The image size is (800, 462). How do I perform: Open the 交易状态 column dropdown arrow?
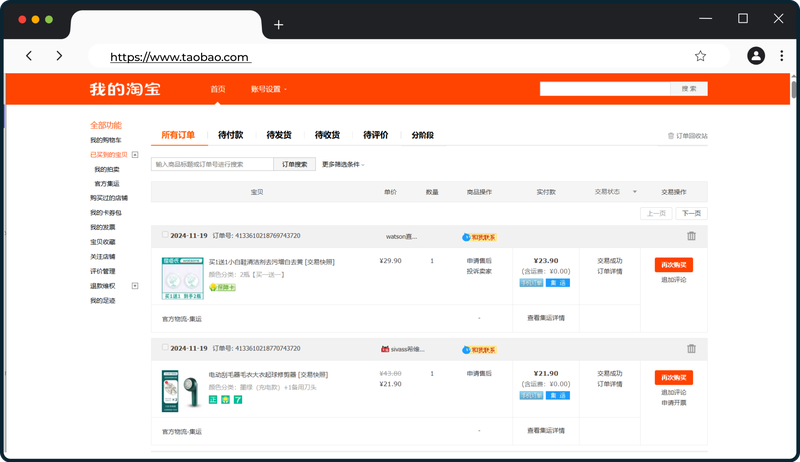point(635,192)
